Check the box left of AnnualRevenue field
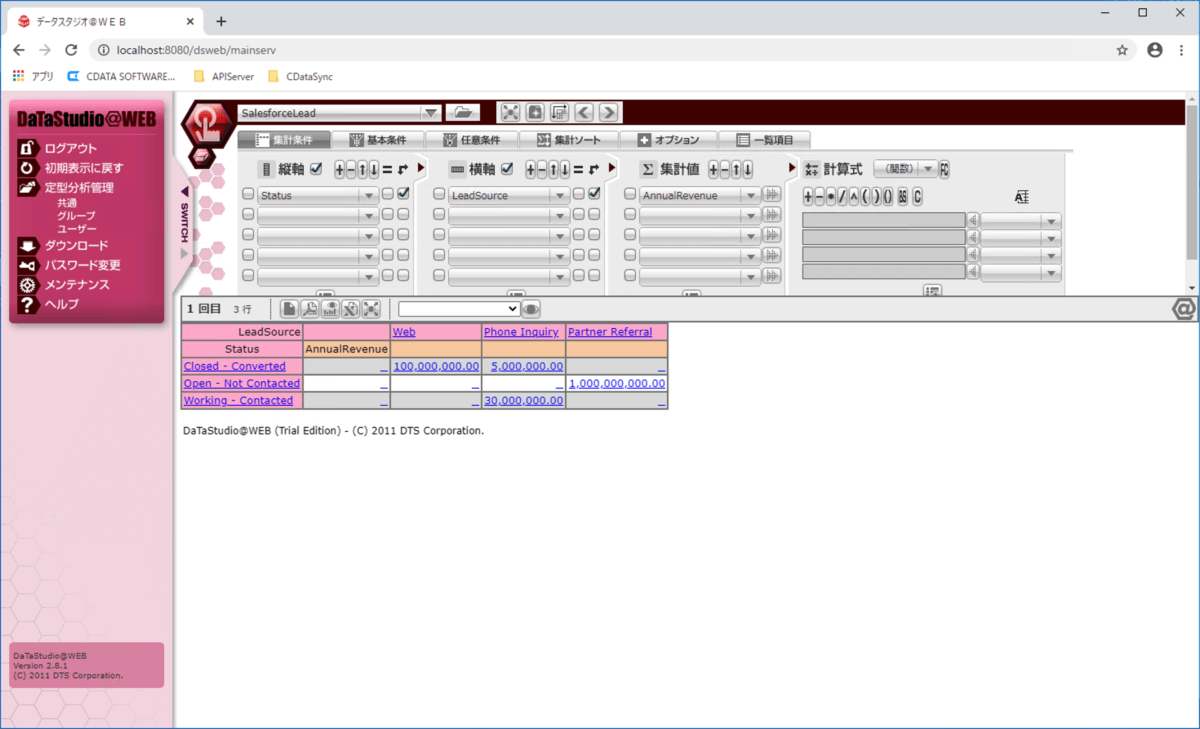The width and height of the screenshot is (1200, 729). click(630, 195)
